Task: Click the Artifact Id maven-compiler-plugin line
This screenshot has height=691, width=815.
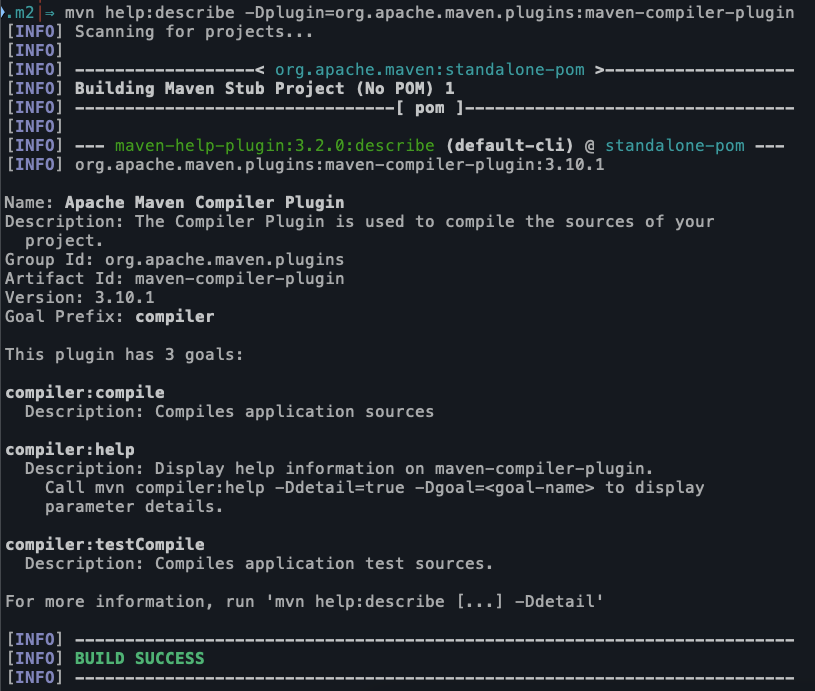Action: point(175,279)
